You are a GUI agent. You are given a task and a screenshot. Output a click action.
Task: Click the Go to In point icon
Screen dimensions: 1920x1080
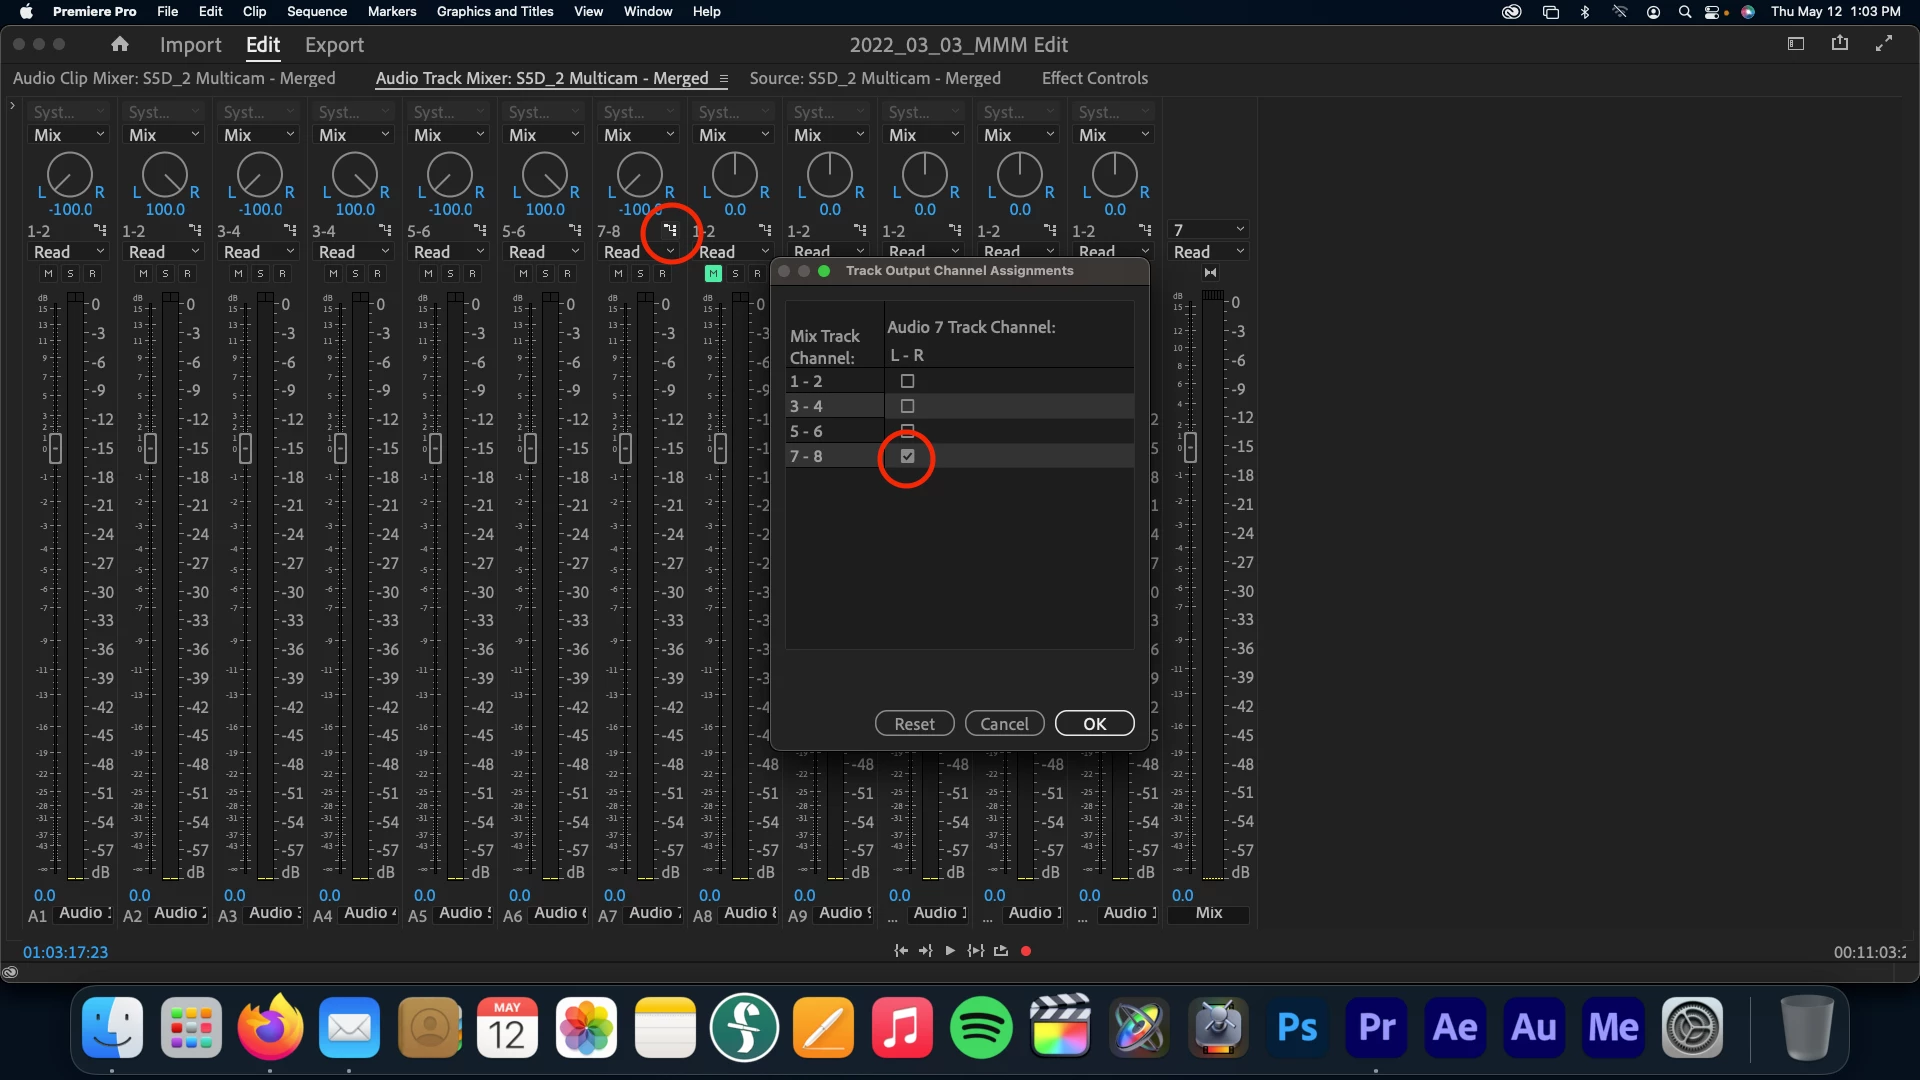[901, 951]
